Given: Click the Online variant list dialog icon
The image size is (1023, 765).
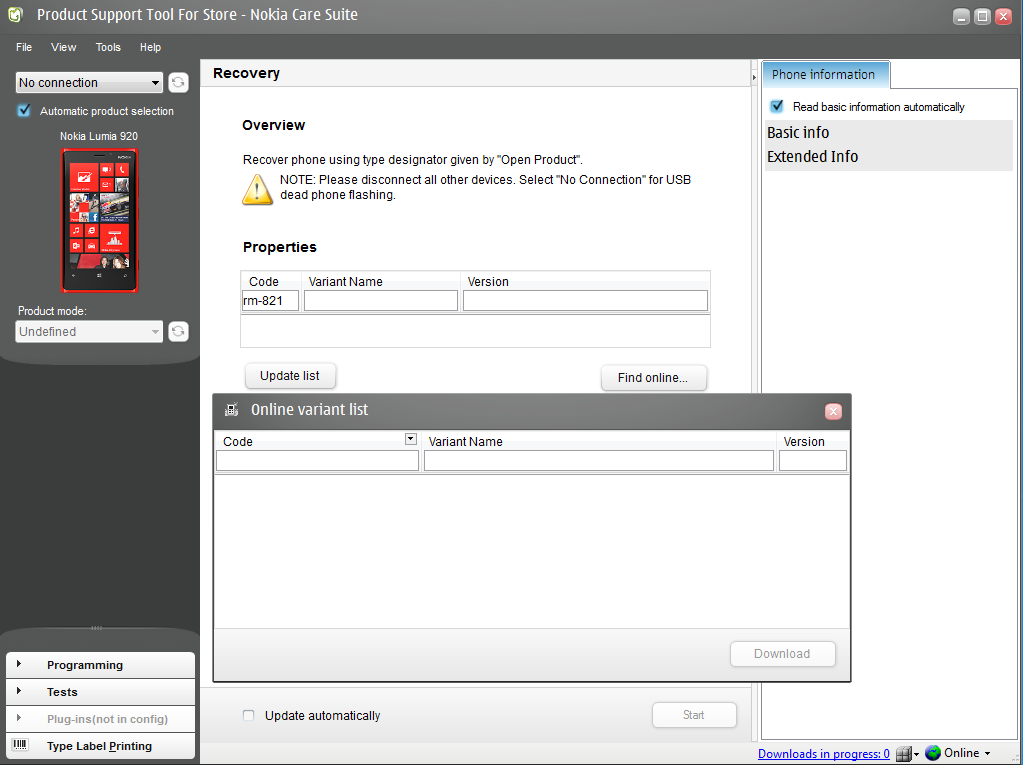Looking at the screenshot, I should point(232,410).
